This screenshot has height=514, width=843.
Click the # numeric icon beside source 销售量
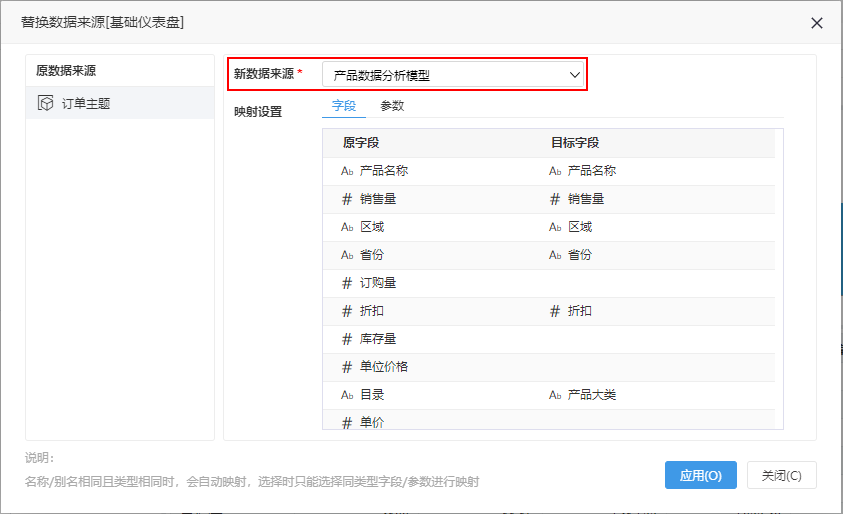click(347, 199)
